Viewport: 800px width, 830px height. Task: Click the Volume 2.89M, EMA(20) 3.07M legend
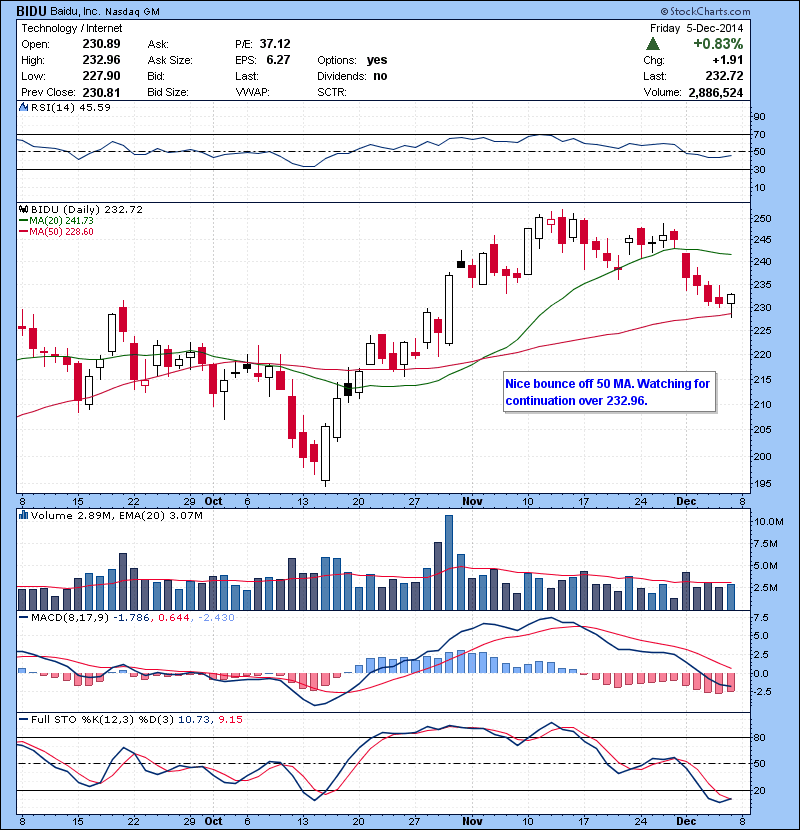(116, 515)
